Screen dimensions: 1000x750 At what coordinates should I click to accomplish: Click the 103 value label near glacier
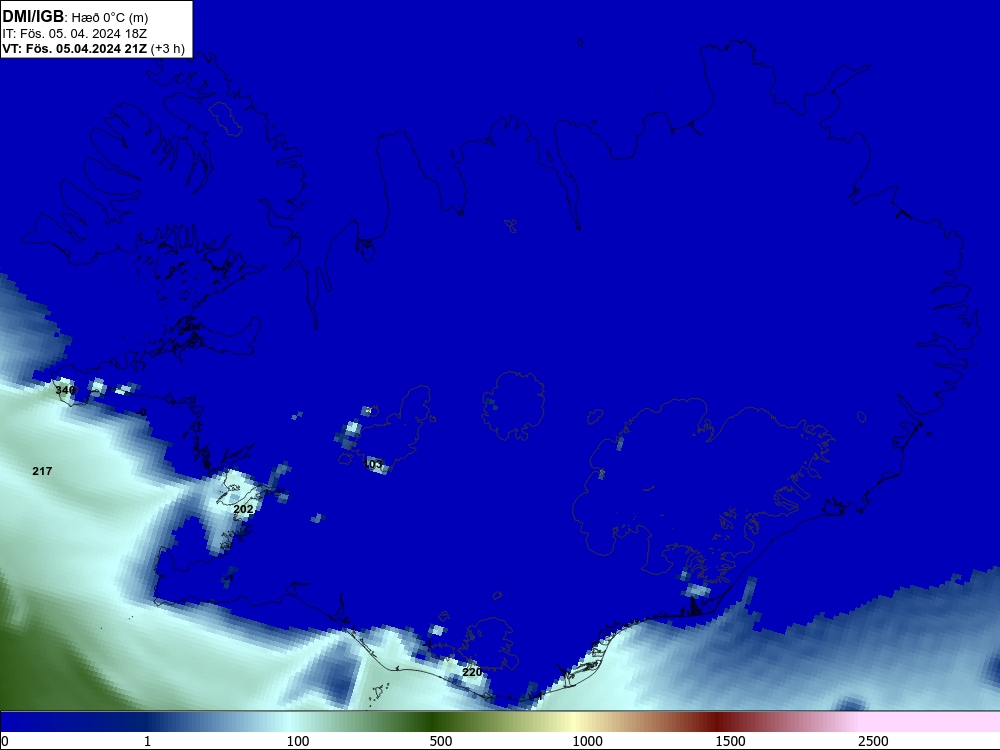pos(373,464)
